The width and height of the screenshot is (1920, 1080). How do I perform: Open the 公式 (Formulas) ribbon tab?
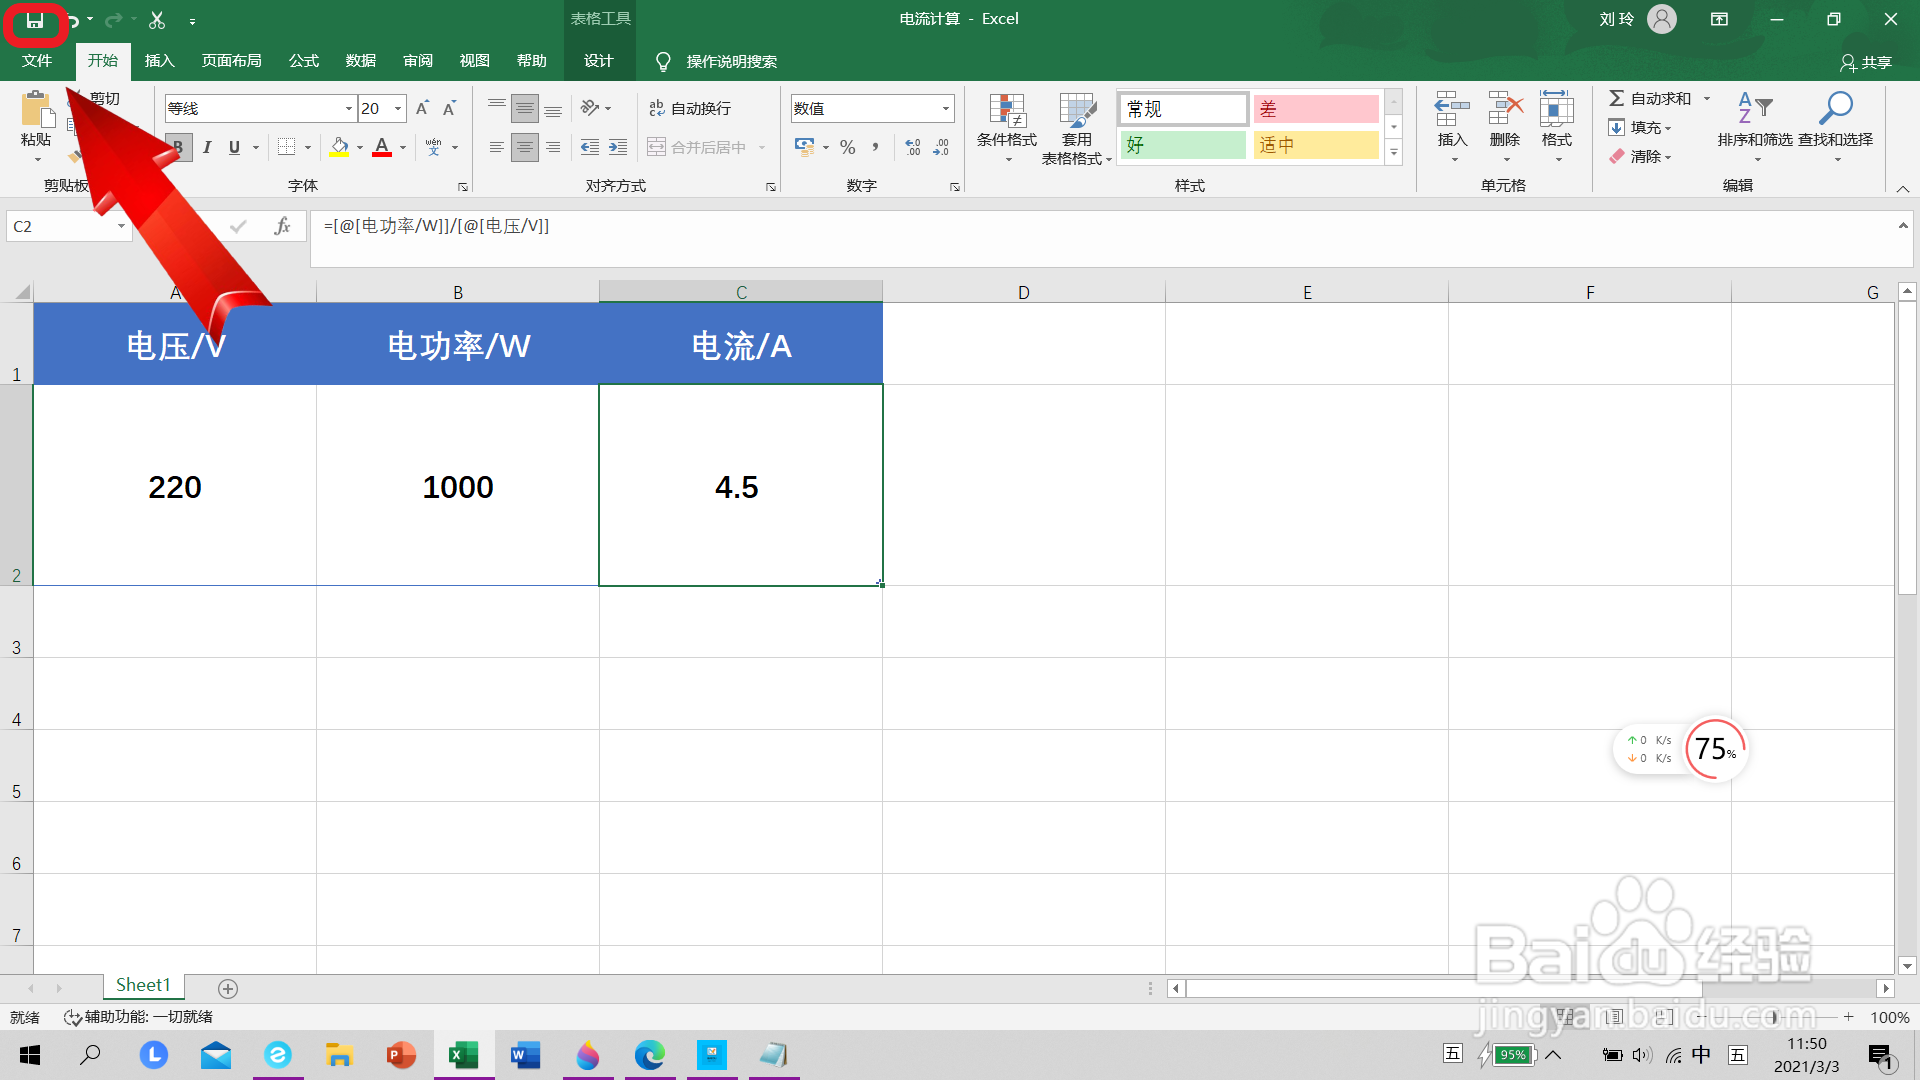(x=303, y=61)
